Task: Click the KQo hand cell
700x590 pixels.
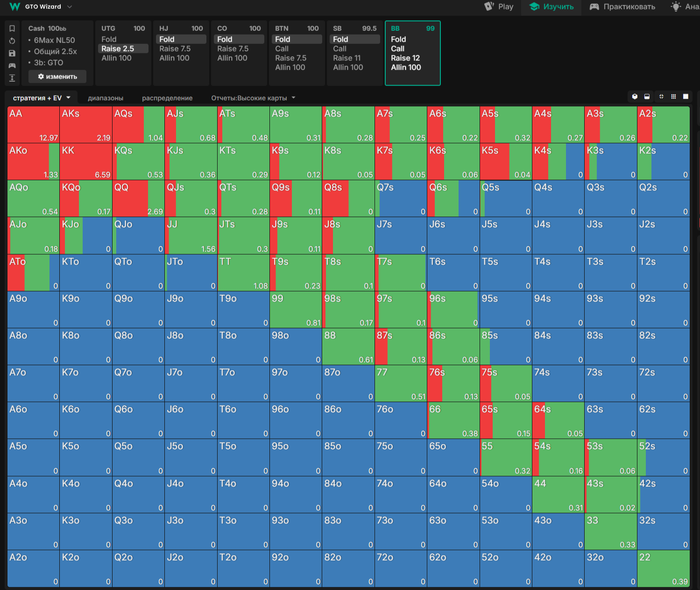Action: tap(86, 198)
